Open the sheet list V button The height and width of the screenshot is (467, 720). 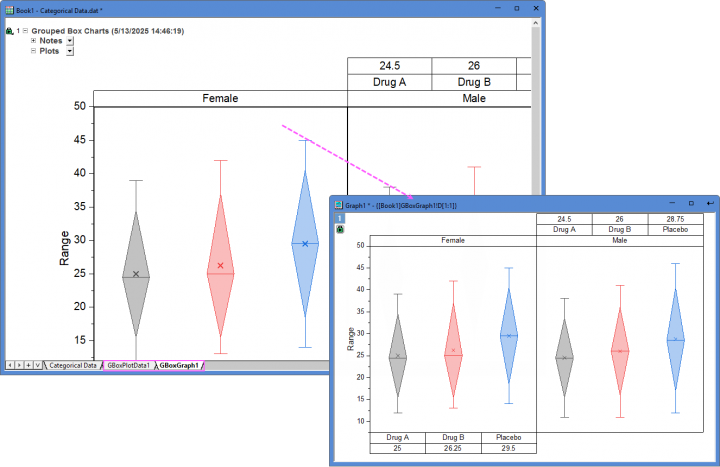click(37, 366)
